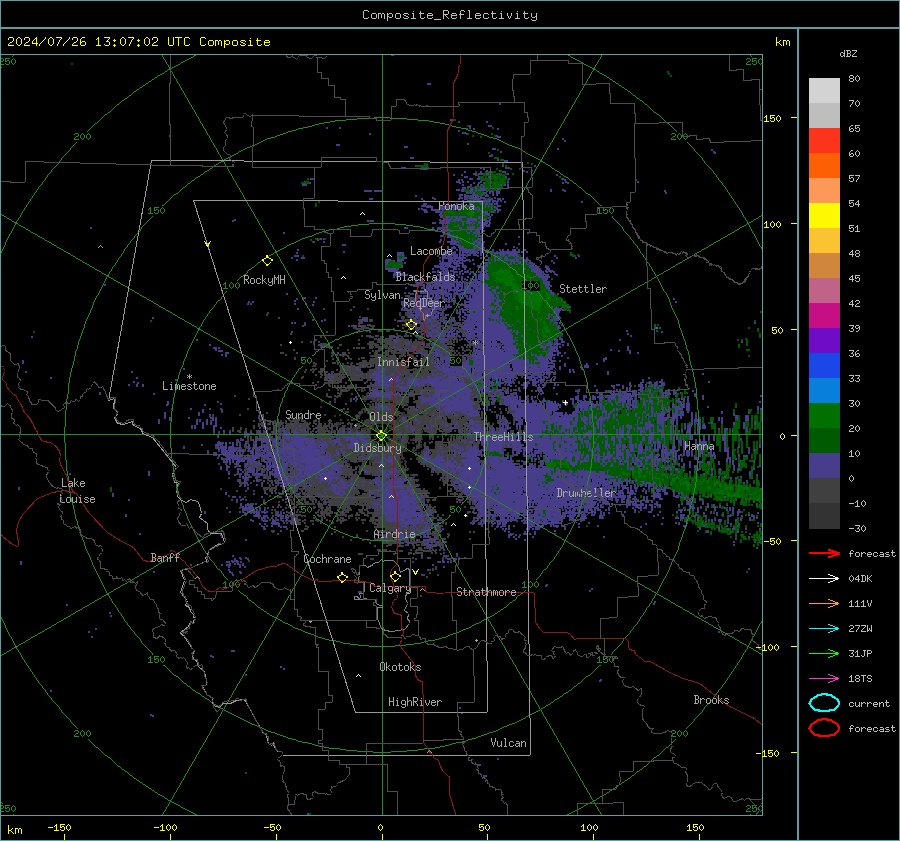Click the 'Cochrane' city label
The height and width of the screenshot is (841, 900).
327,559
